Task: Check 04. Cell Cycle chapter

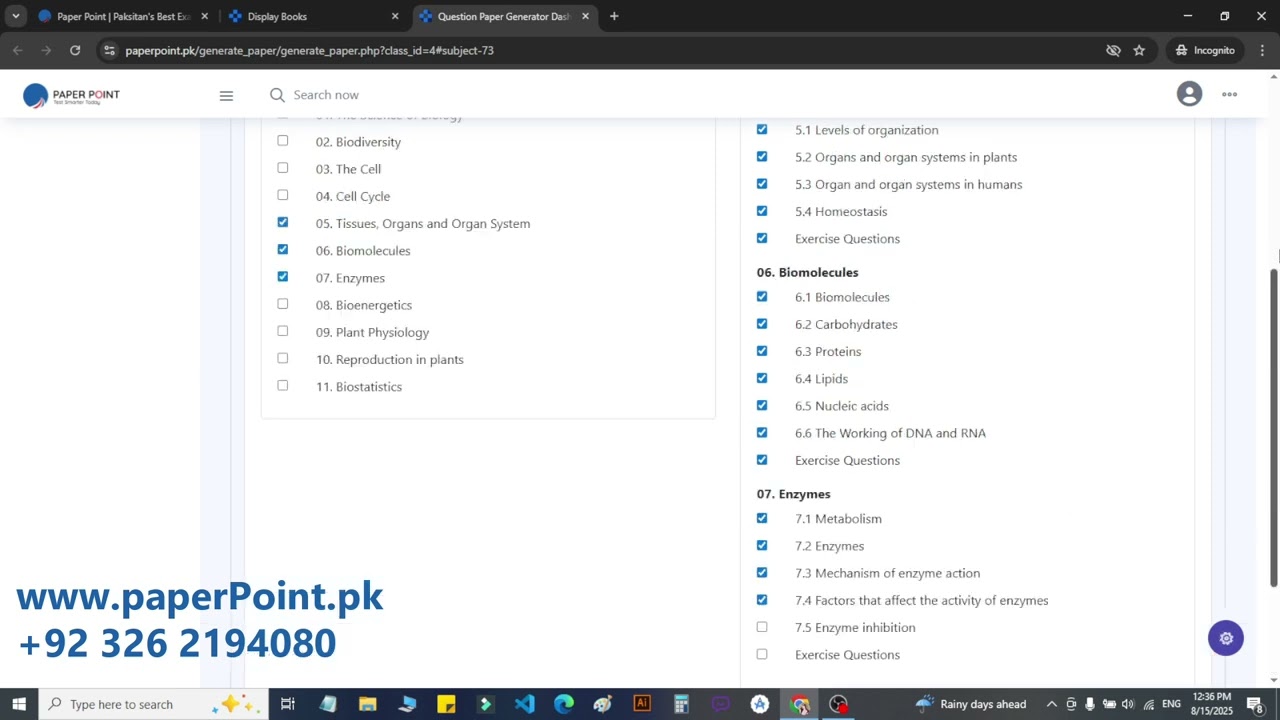Action: click(x=283, y=195)
